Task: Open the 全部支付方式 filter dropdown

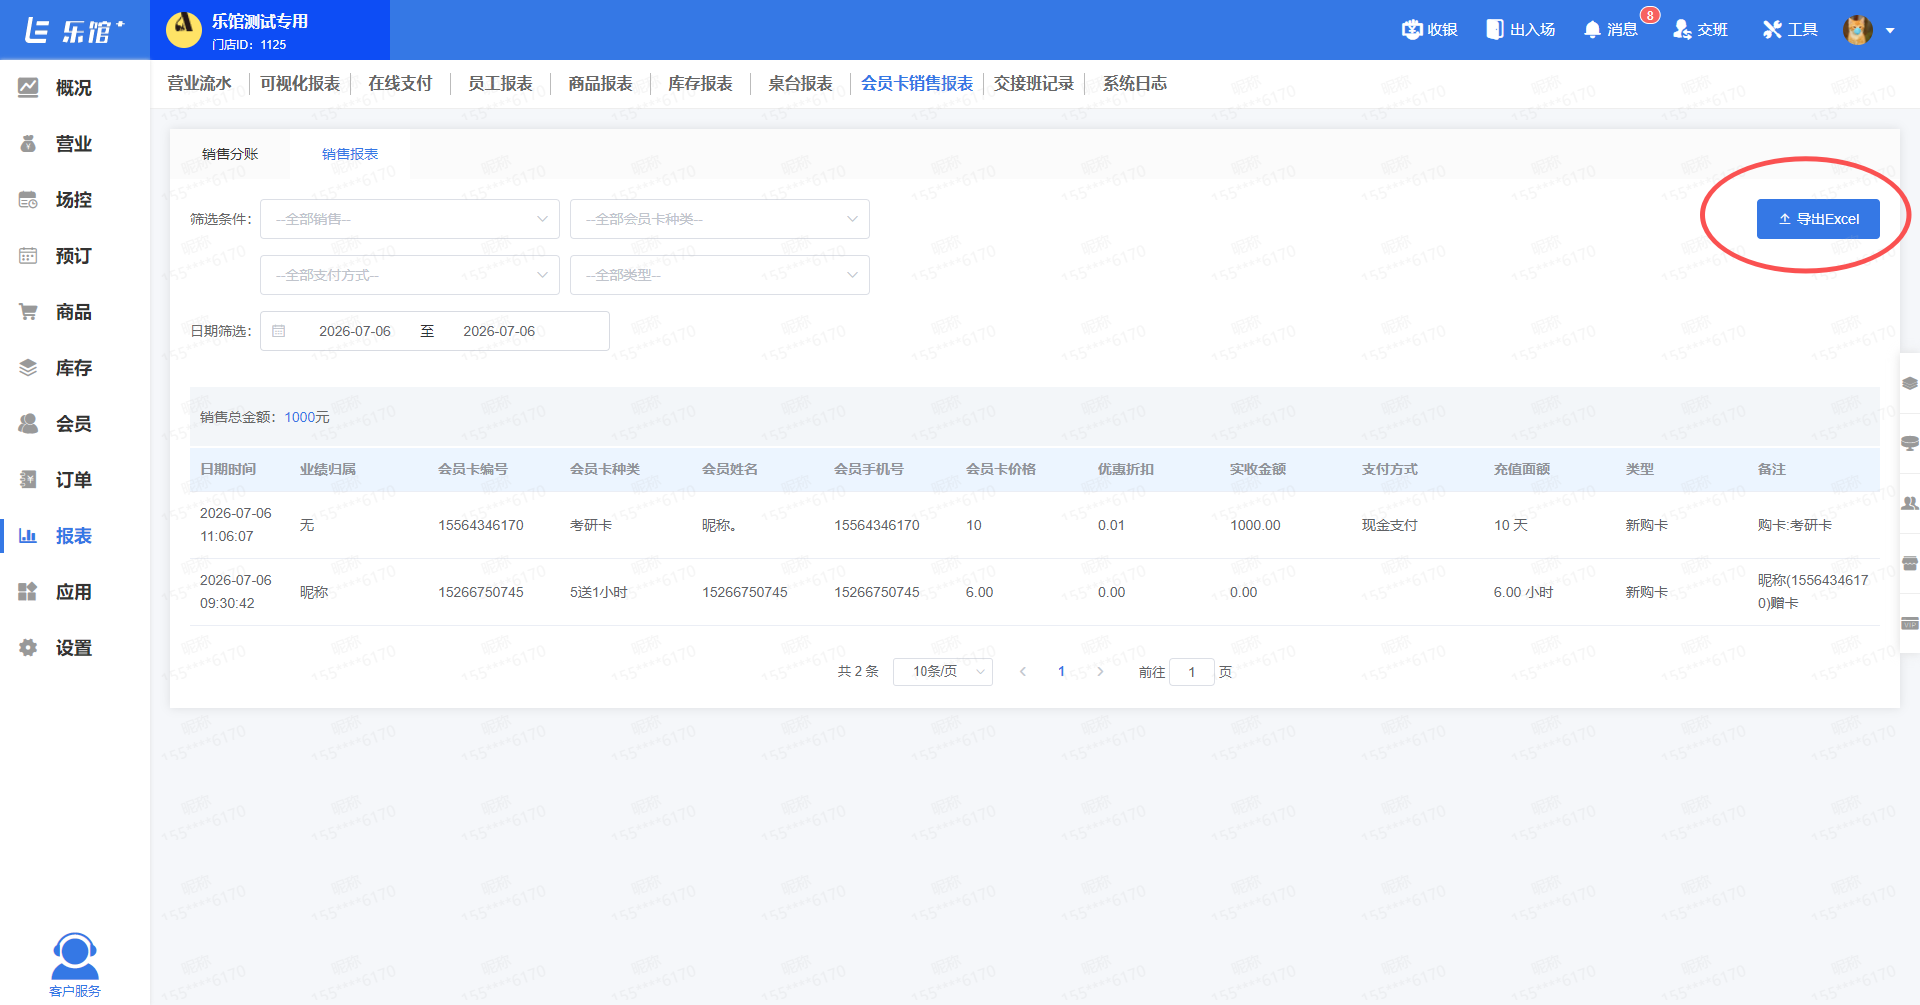Action: (410, 275)
